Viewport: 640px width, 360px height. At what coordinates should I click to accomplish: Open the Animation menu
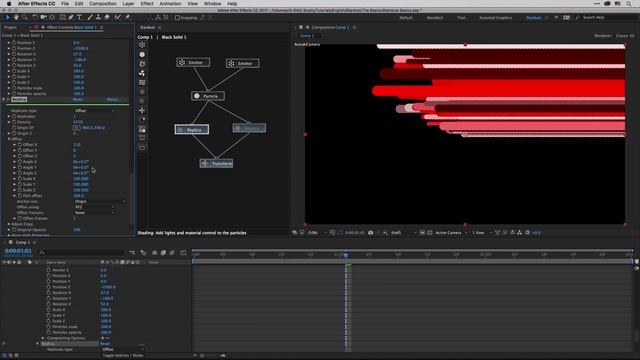click(x=170, y=4)
